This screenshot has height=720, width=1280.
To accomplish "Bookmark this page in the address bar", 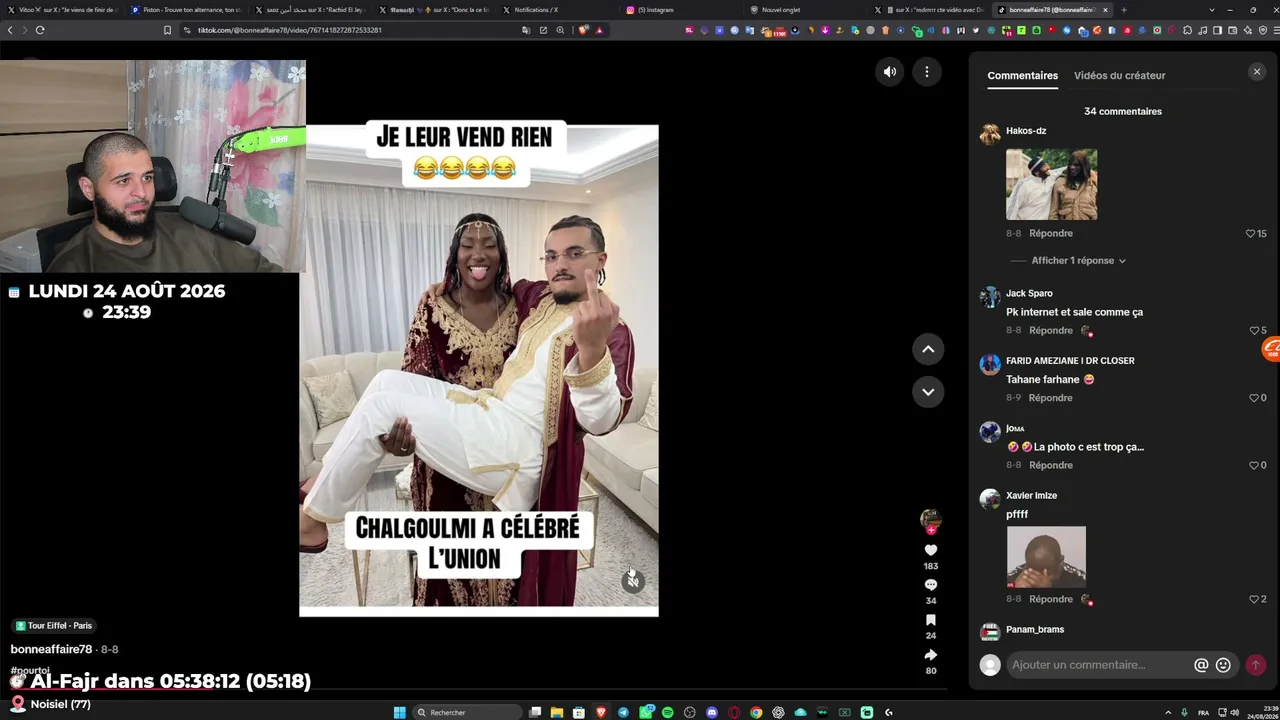I will (167, 30).
